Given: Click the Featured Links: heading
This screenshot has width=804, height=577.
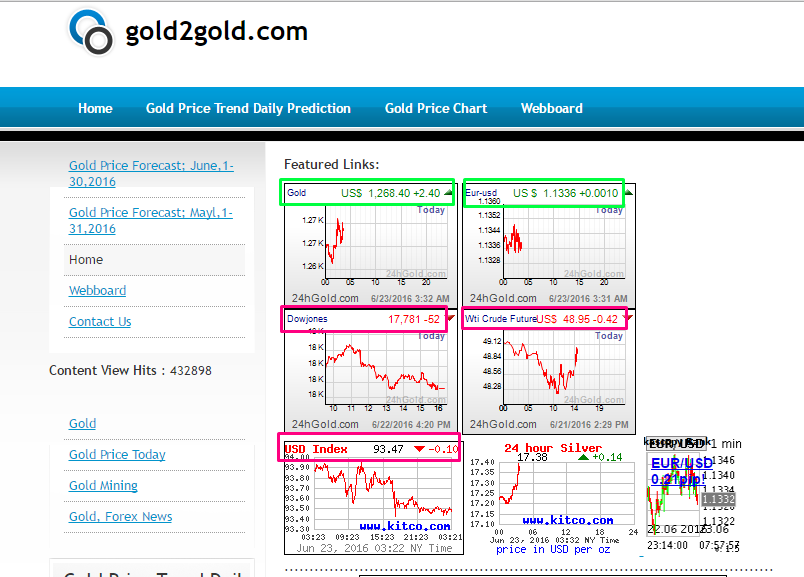Looking at the screenshot, I should click(332, 164).
